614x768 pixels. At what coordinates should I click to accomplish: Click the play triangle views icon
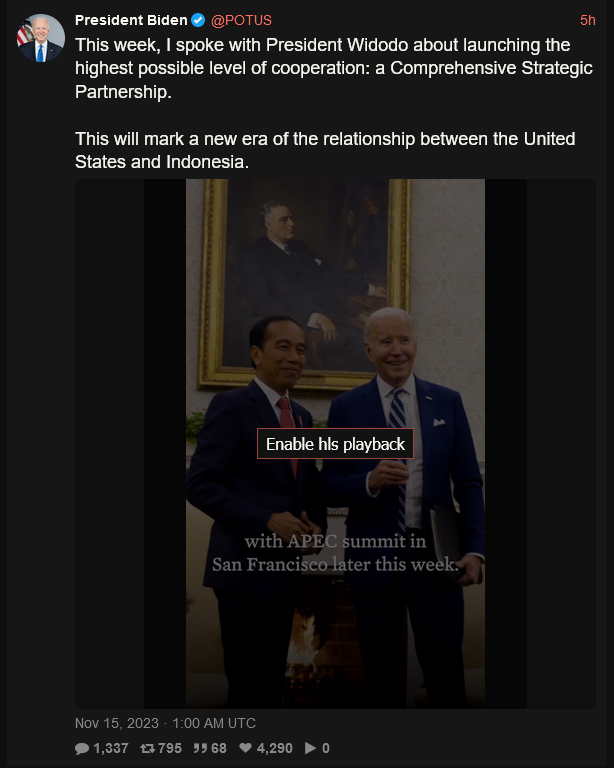[x=310, y=748]
